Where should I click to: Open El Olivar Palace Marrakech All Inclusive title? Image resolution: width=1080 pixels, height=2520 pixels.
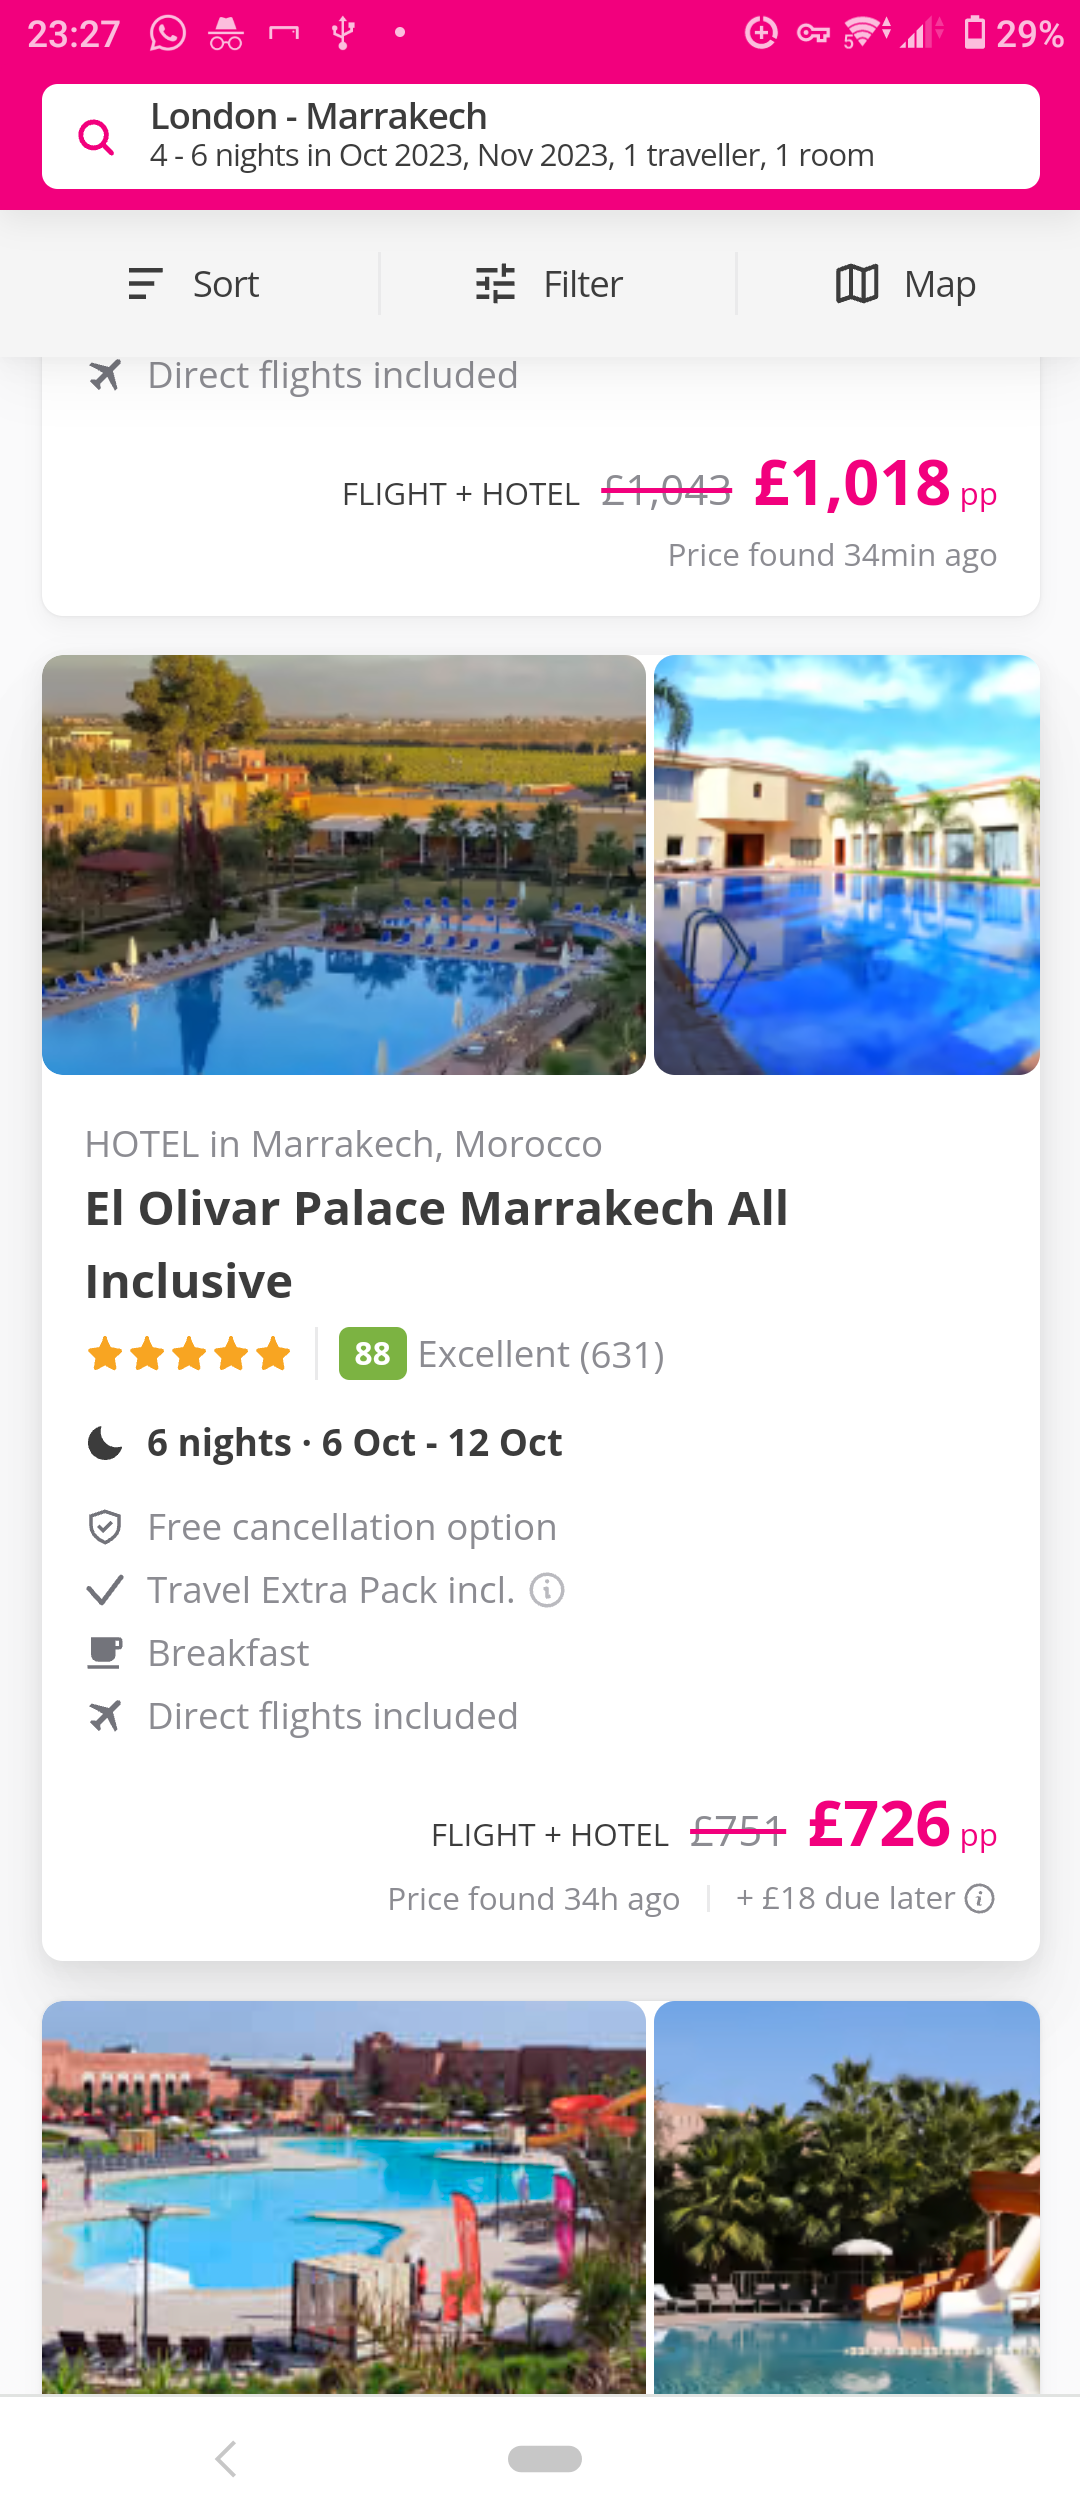pyautogui.click(x=437, y=1245)
